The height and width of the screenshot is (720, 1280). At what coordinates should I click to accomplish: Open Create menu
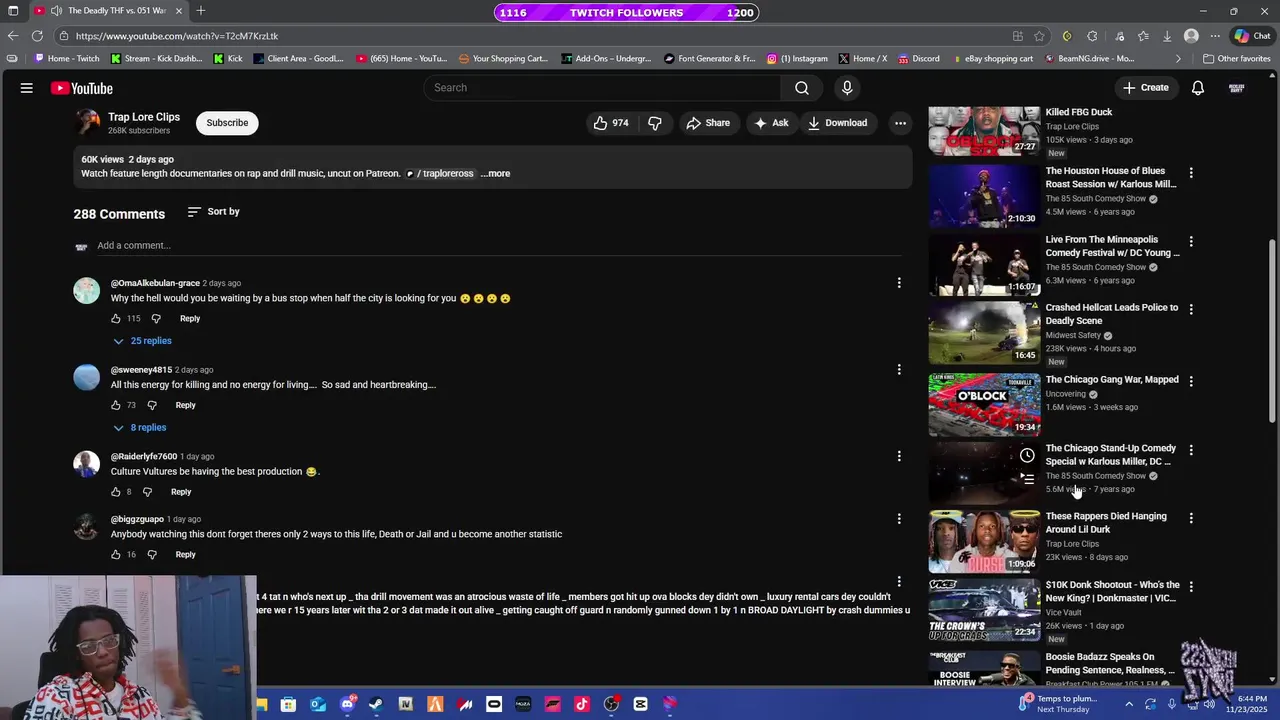1145,88
